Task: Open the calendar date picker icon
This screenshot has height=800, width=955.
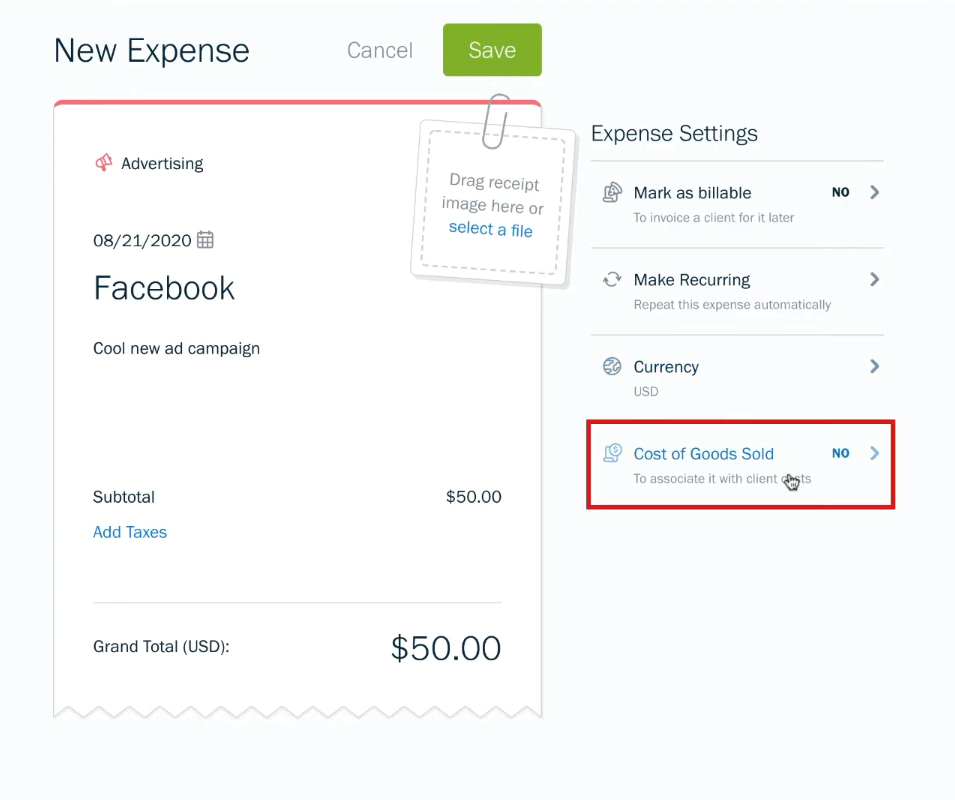Action: point(205,240)
